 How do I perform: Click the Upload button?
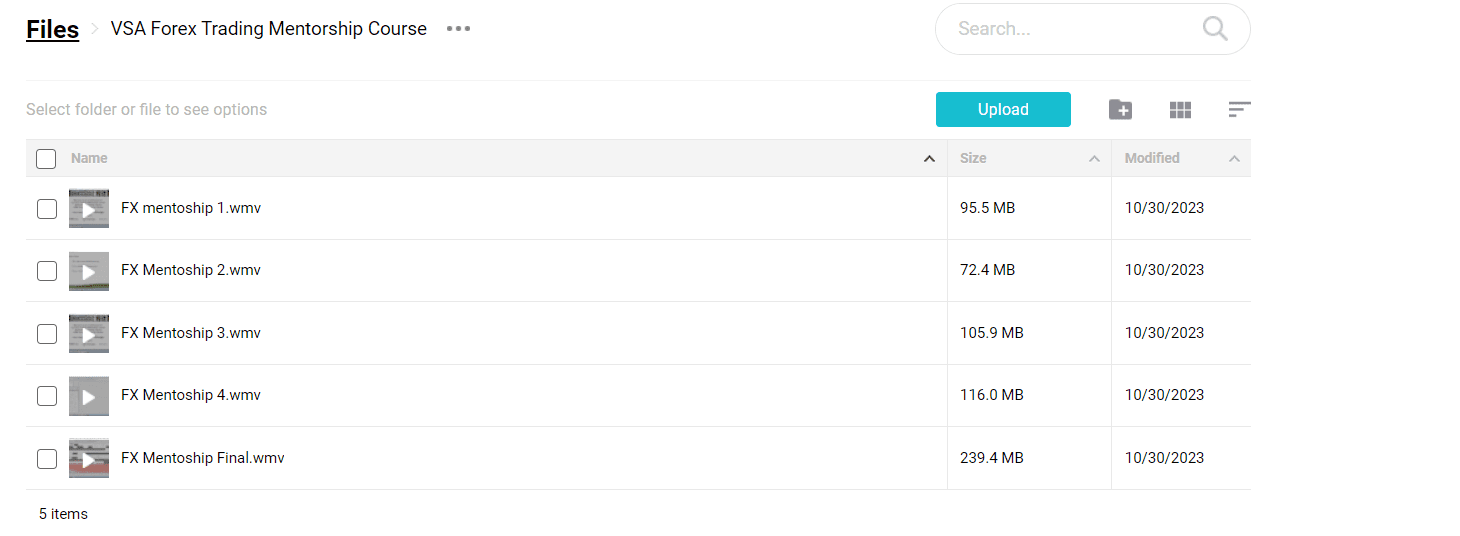[x=1003, y=110]
